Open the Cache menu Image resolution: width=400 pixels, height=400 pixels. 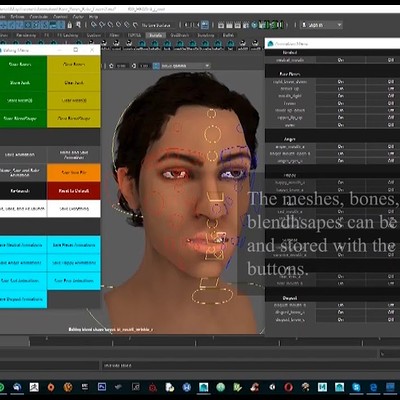click(x=78, y=17)
